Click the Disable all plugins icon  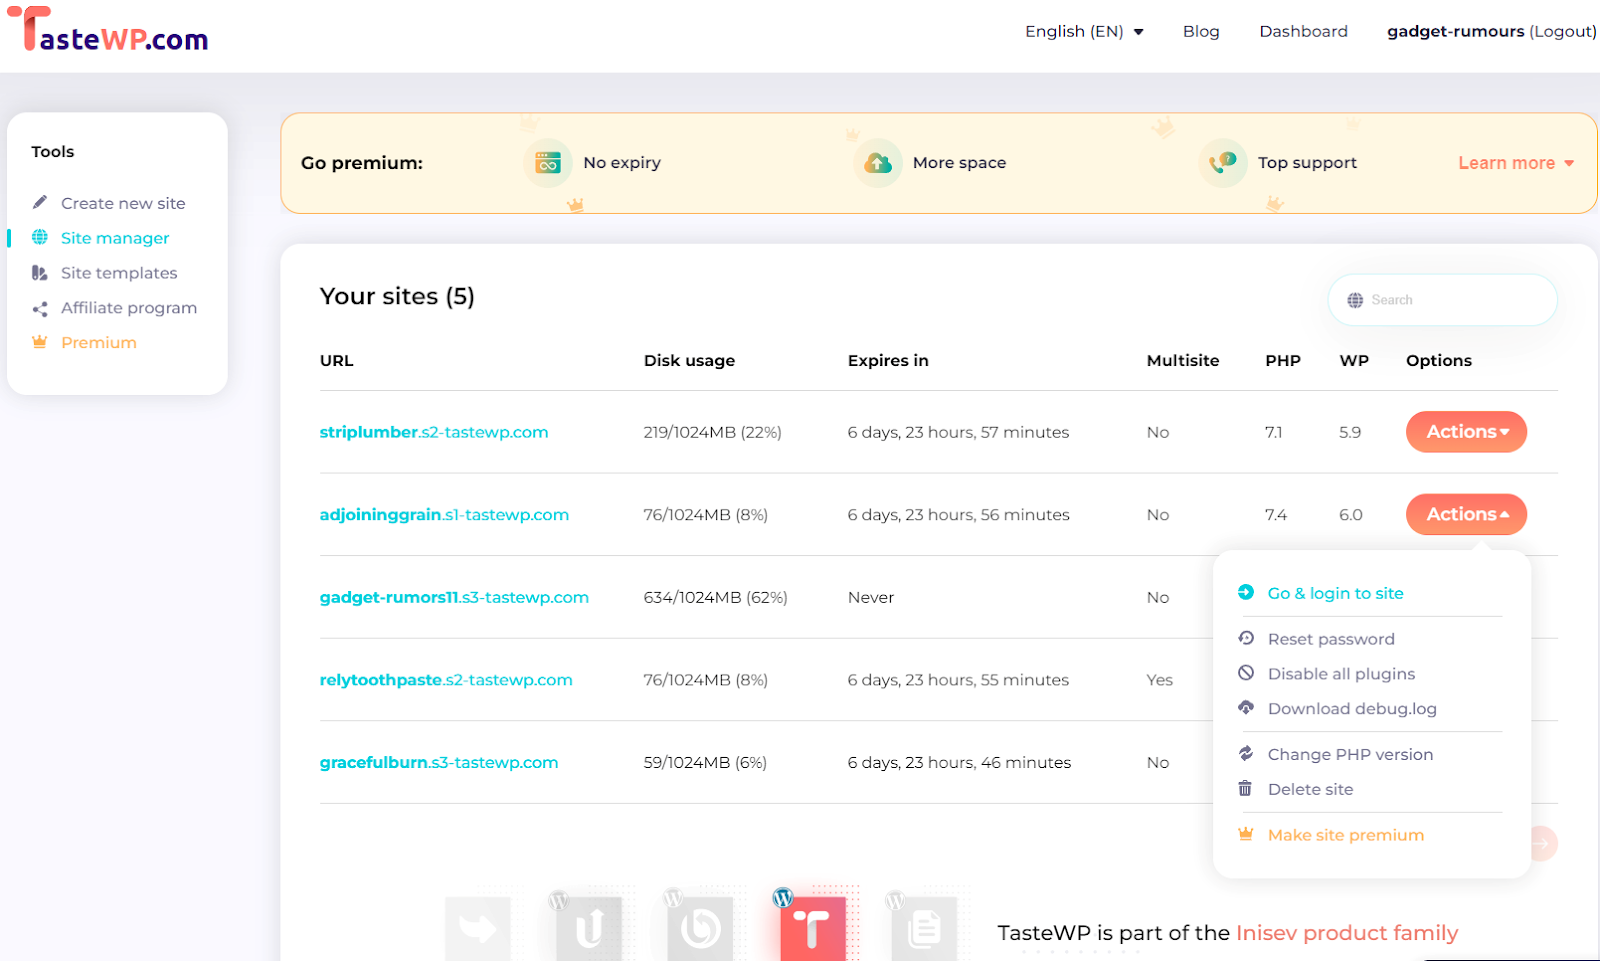(1246, 673)
